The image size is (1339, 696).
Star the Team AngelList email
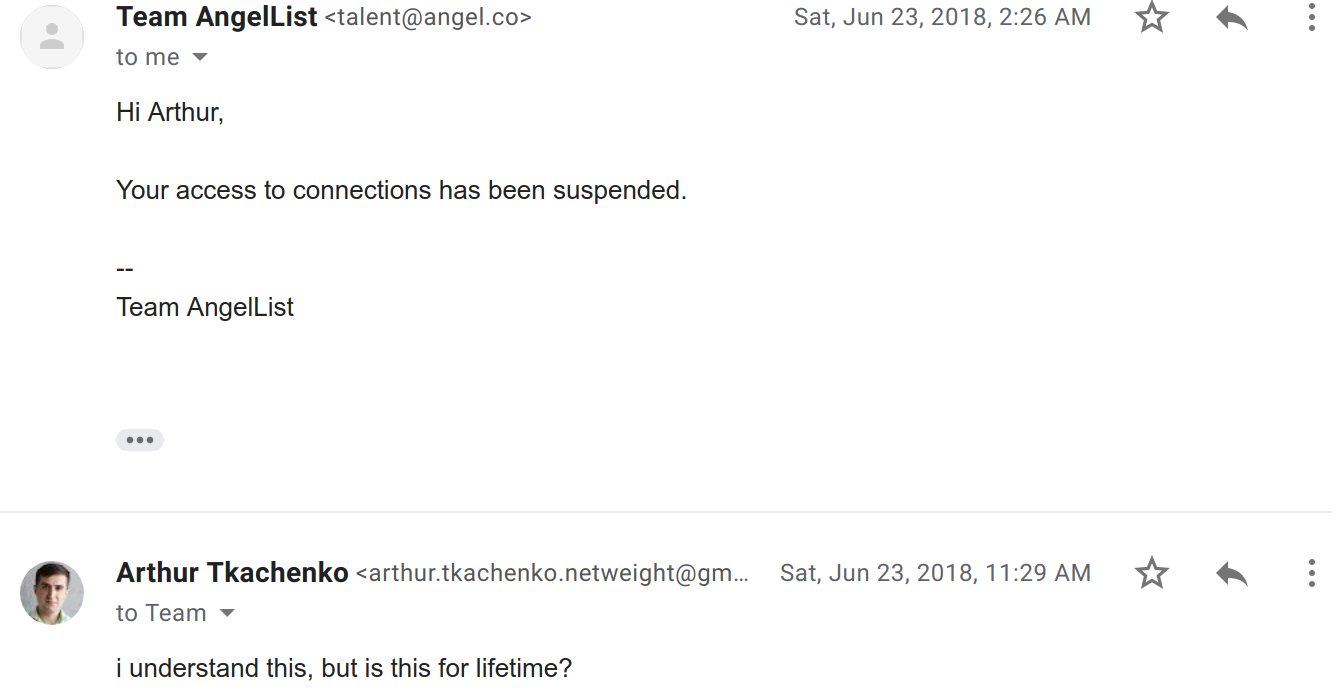click(x=1152, y=17)
